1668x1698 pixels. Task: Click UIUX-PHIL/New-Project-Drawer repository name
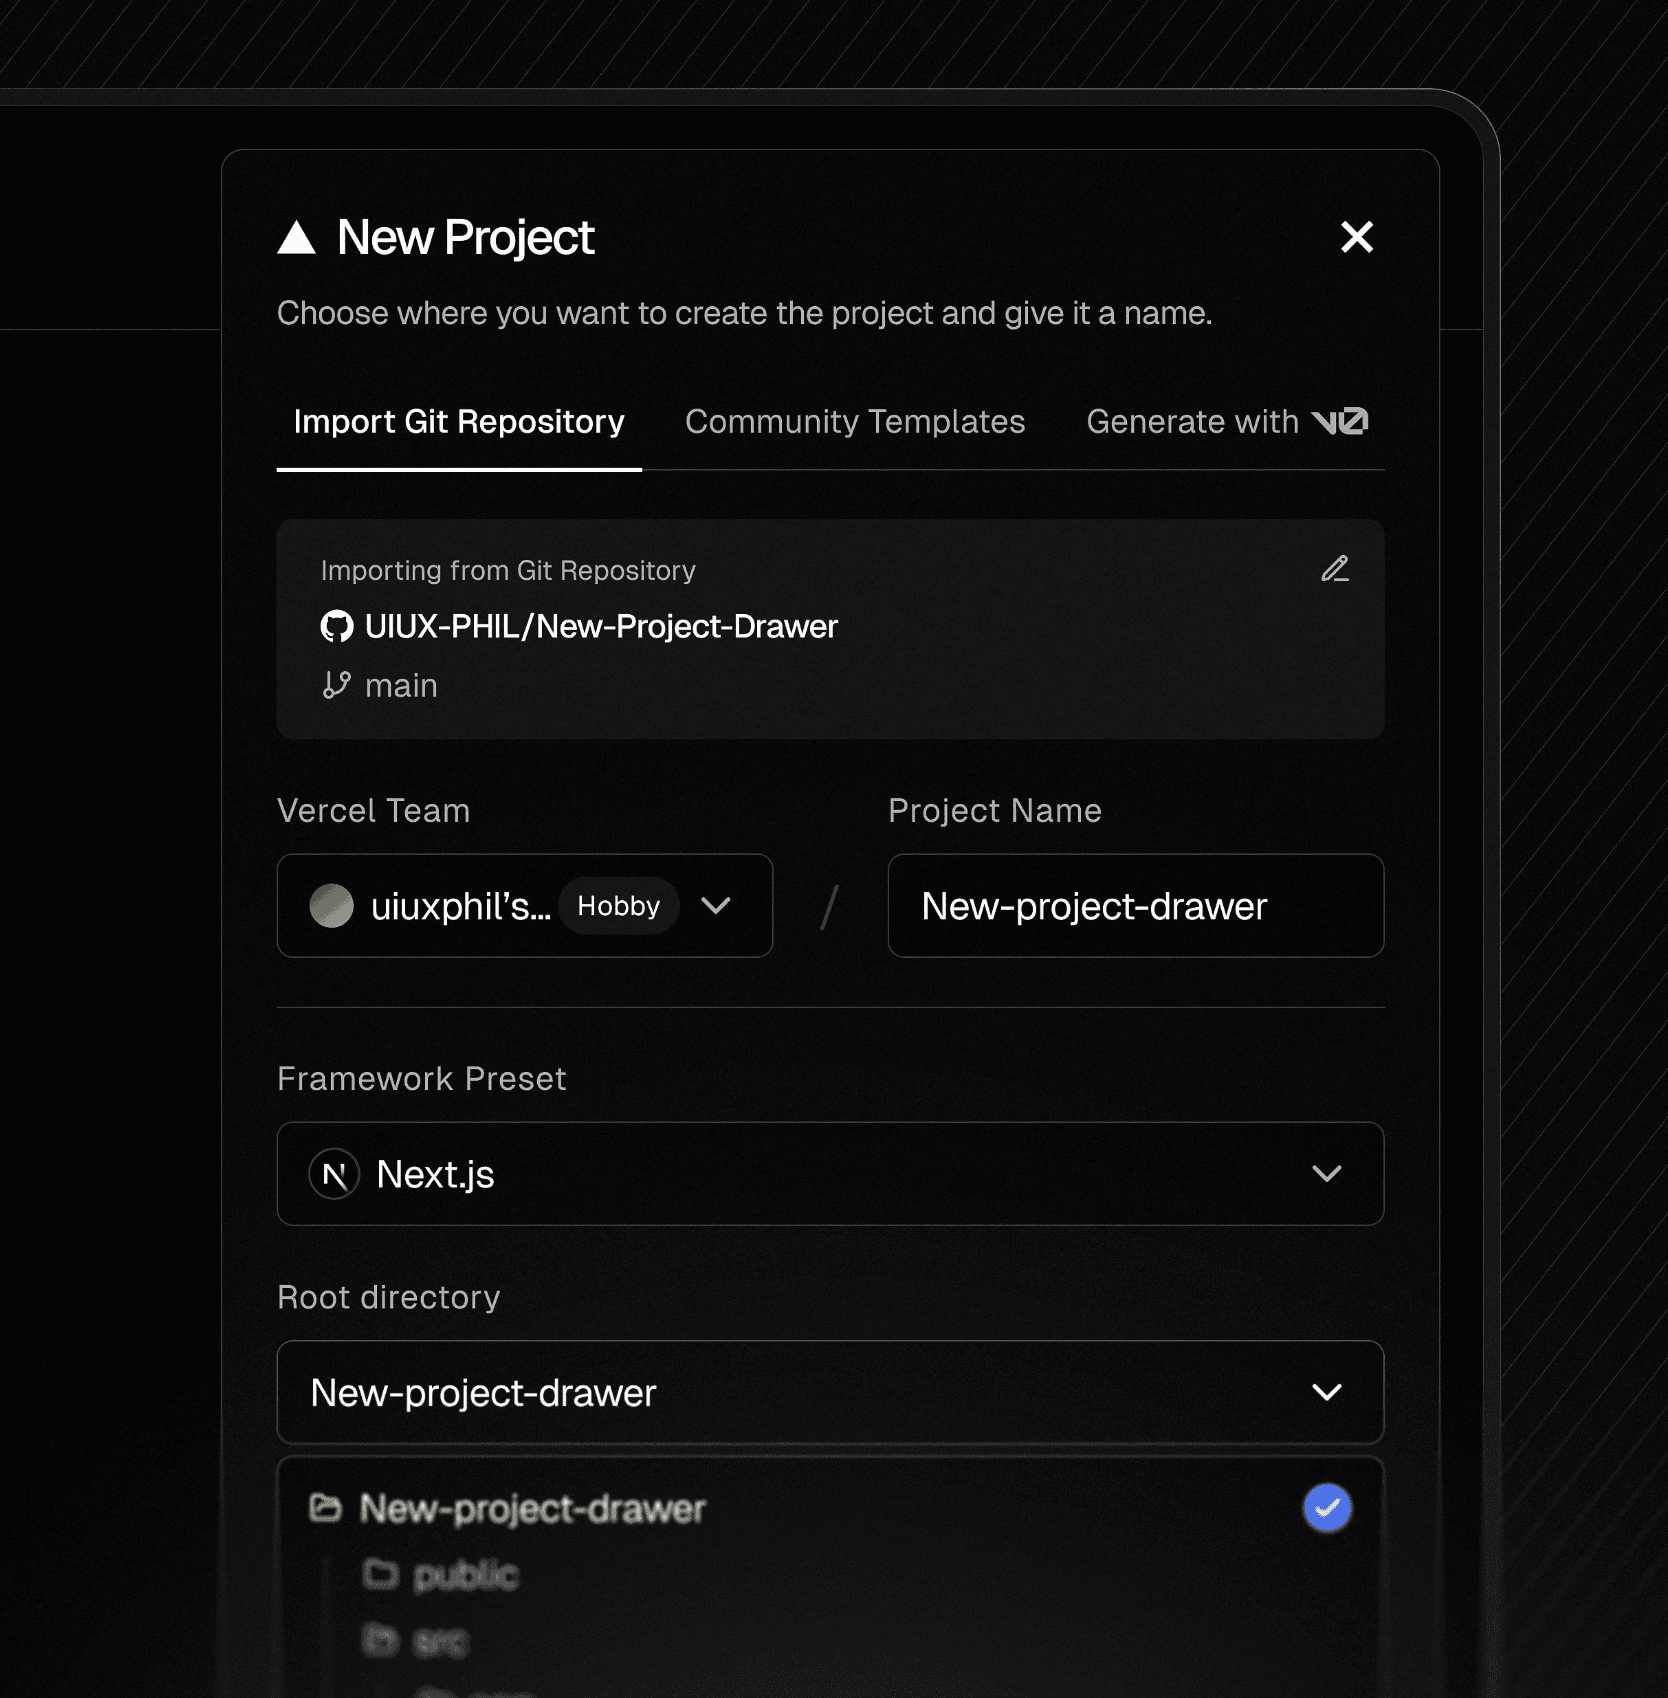point(601,626)
